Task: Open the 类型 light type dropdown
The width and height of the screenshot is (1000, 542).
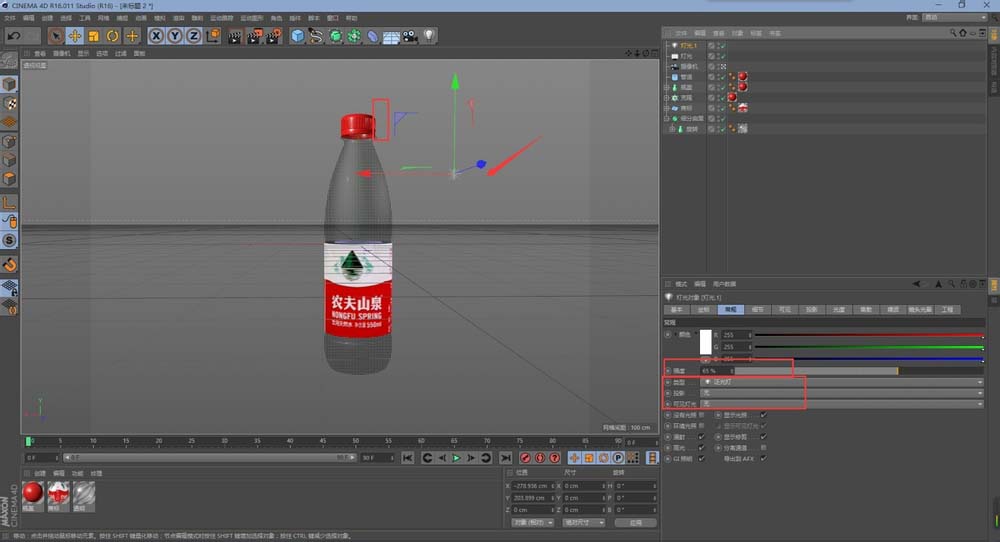Action: 840,382
